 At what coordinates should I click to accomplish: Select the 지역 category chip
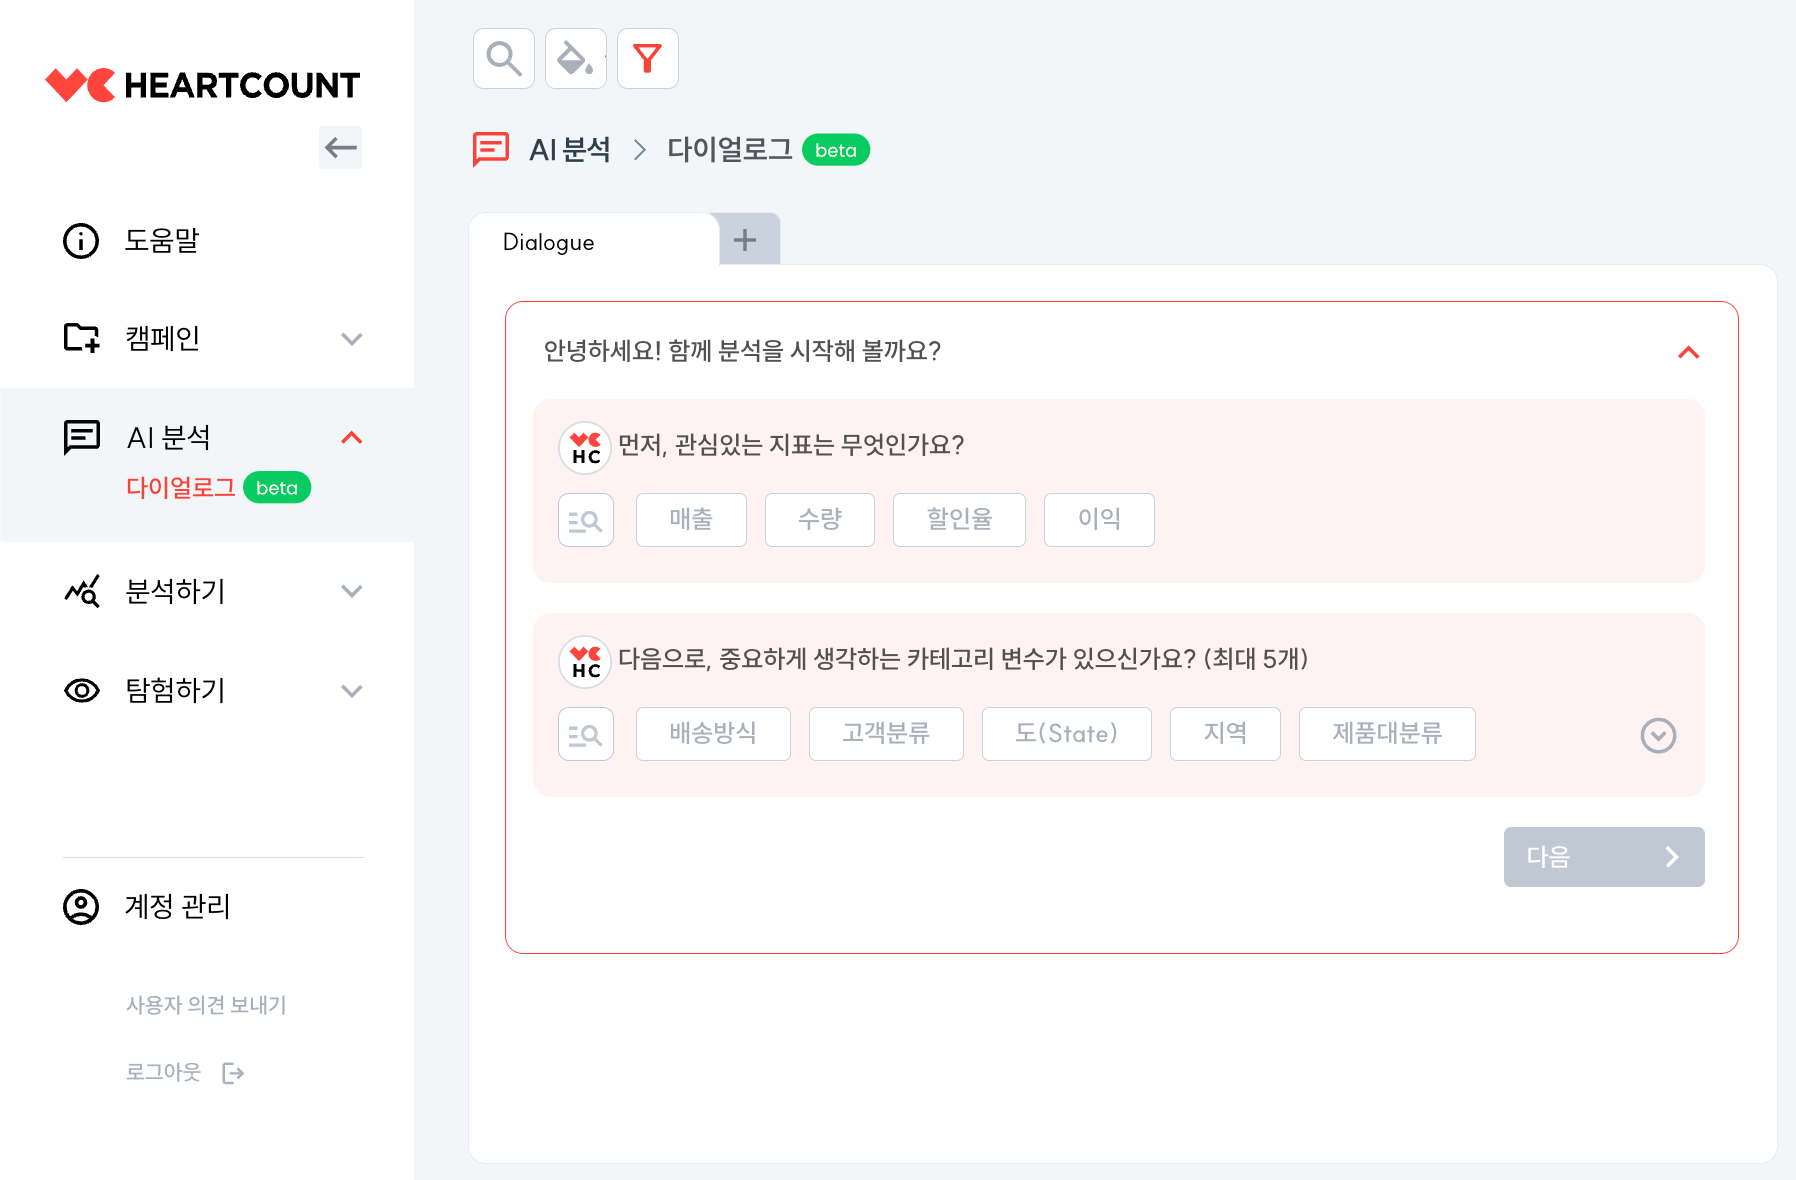click(1225, 734)
